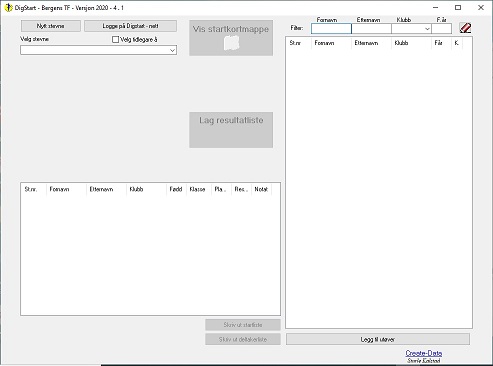
Task: Click 'Logge på Digstart - nett' button
Action: 130,26
